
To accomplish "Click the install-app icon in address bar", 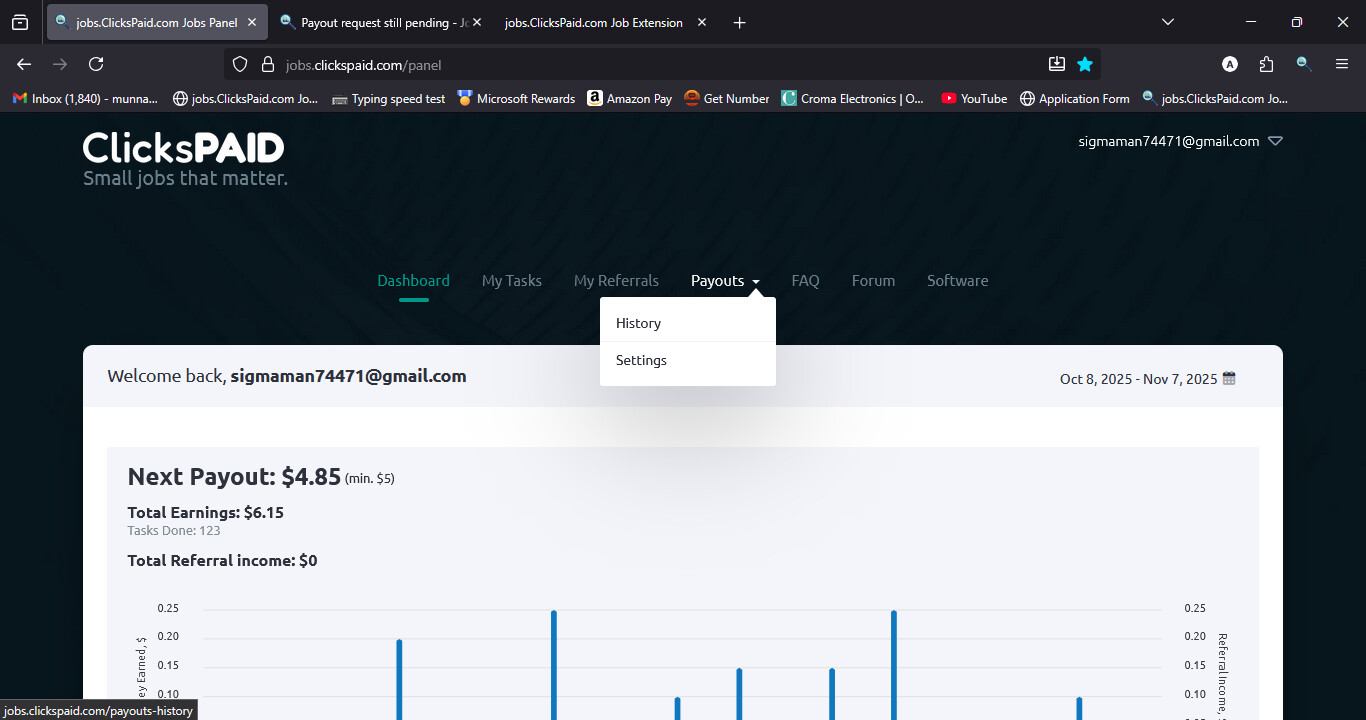I will coord(1057,64).
